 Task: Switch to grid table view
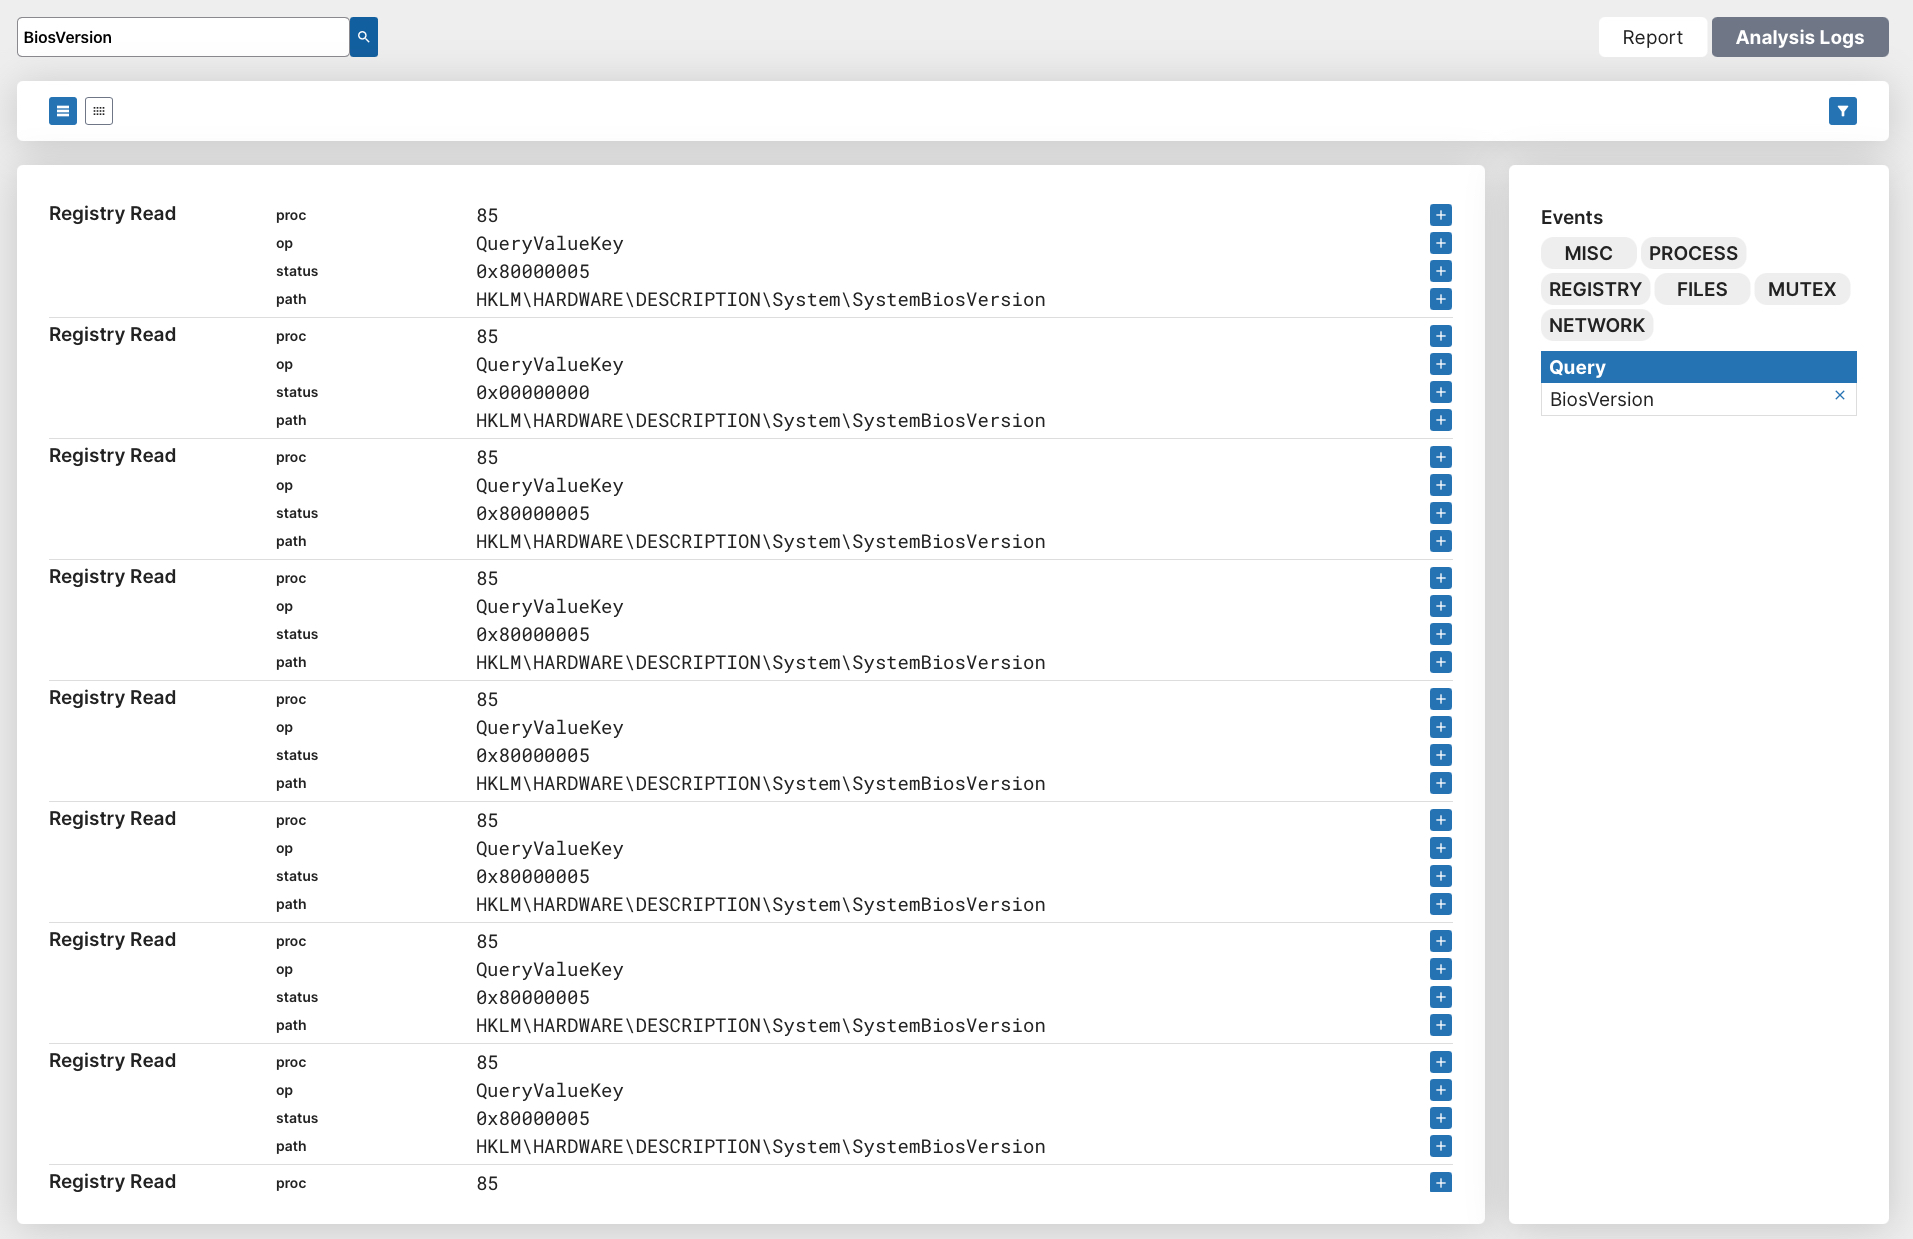pos(99,111)
